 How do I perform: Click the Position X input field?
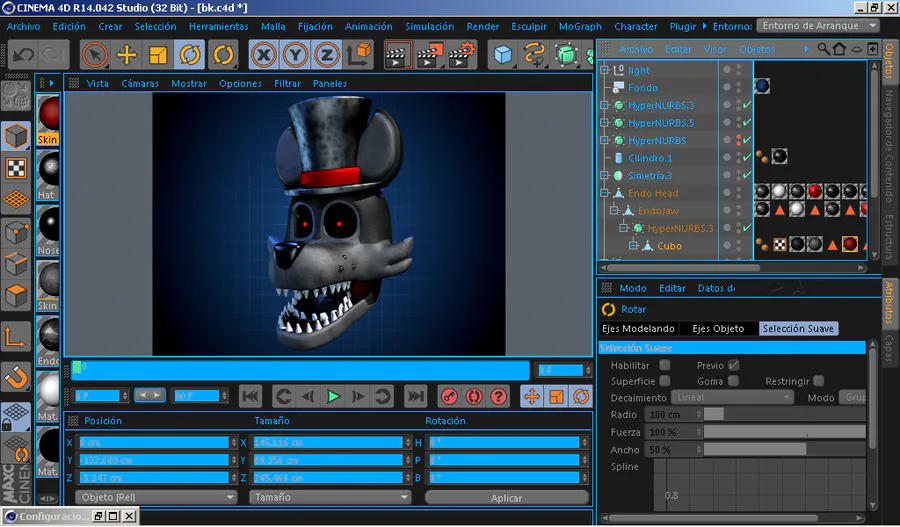click(153, 443)
